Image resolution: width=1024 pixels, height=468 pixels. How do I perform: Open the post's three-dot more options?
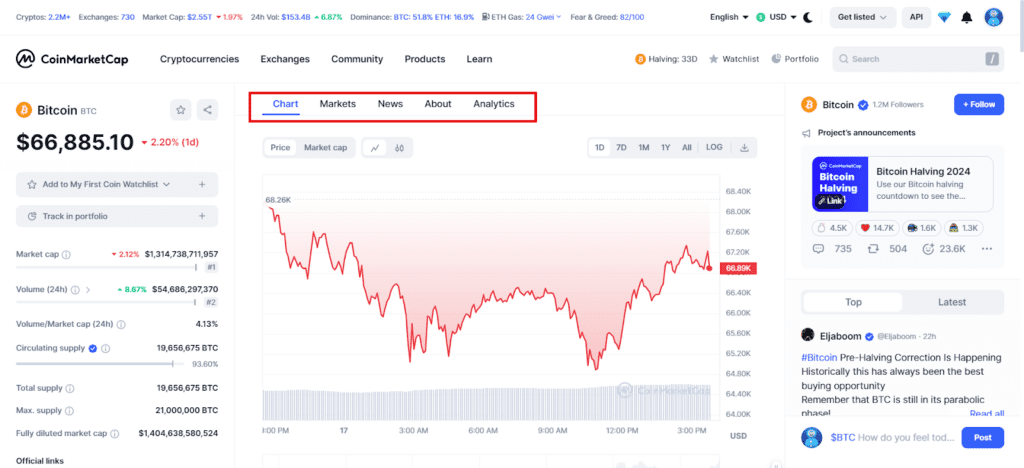tap(987, 249)
